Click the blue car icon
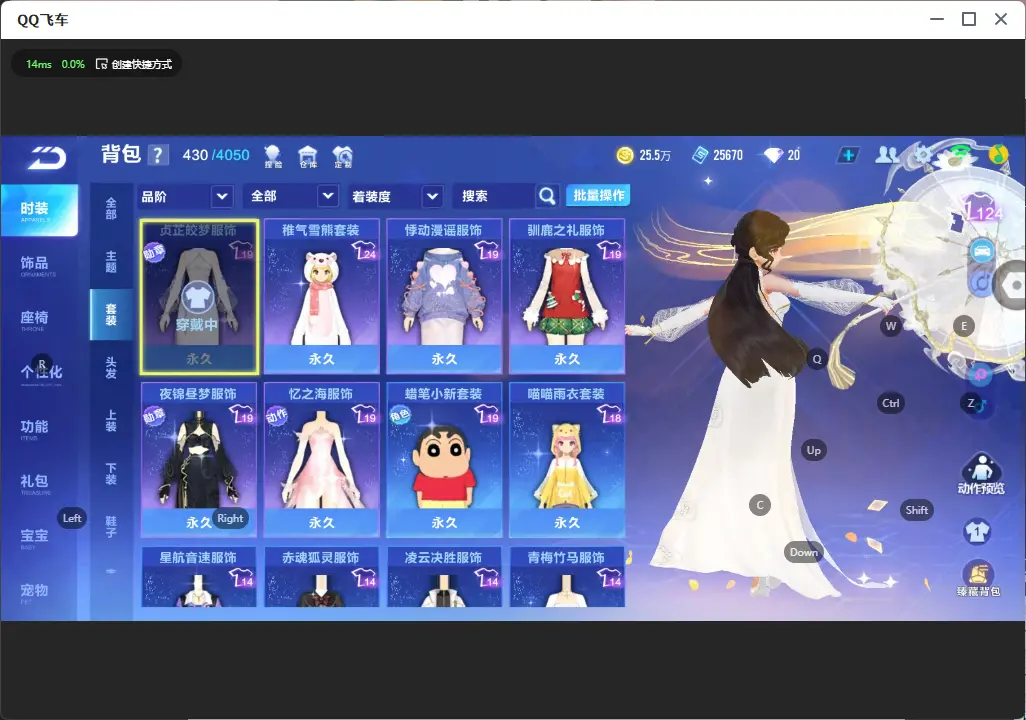This screenshot has height=720, width=1026. coord(982,251)
